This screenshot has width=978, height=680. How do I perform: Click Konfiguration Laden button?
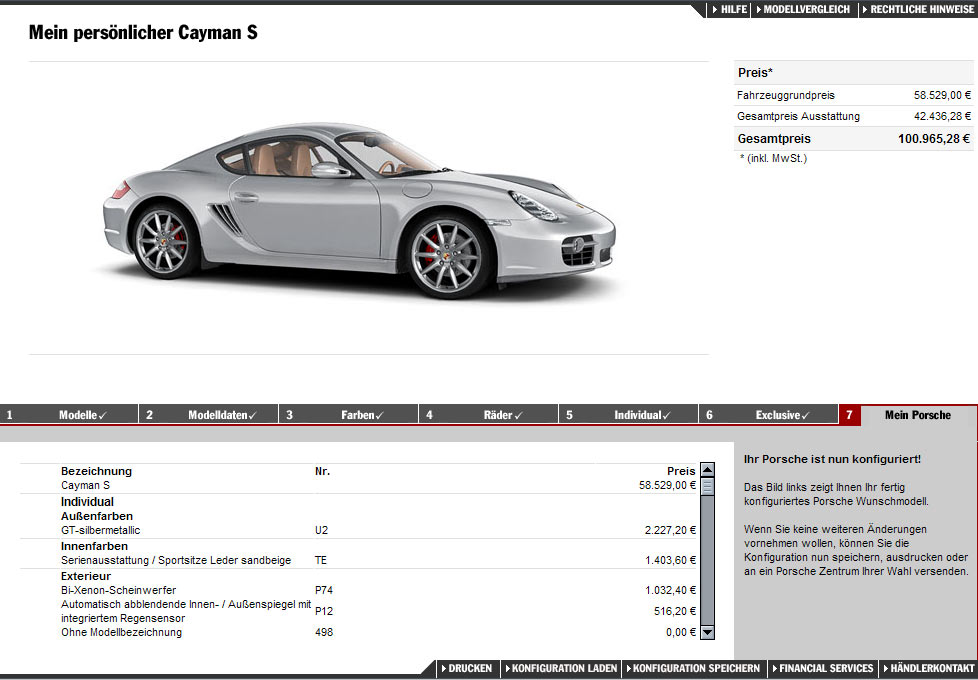[561, 668]
